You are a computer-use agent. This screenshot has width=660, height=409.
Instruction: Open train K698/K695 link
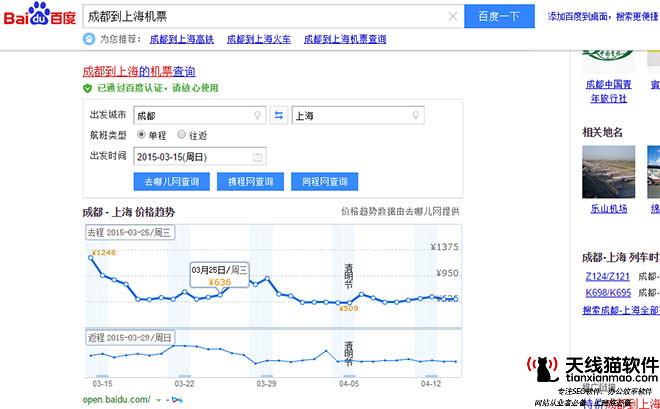pyautogui.click(x=608, y=292)
